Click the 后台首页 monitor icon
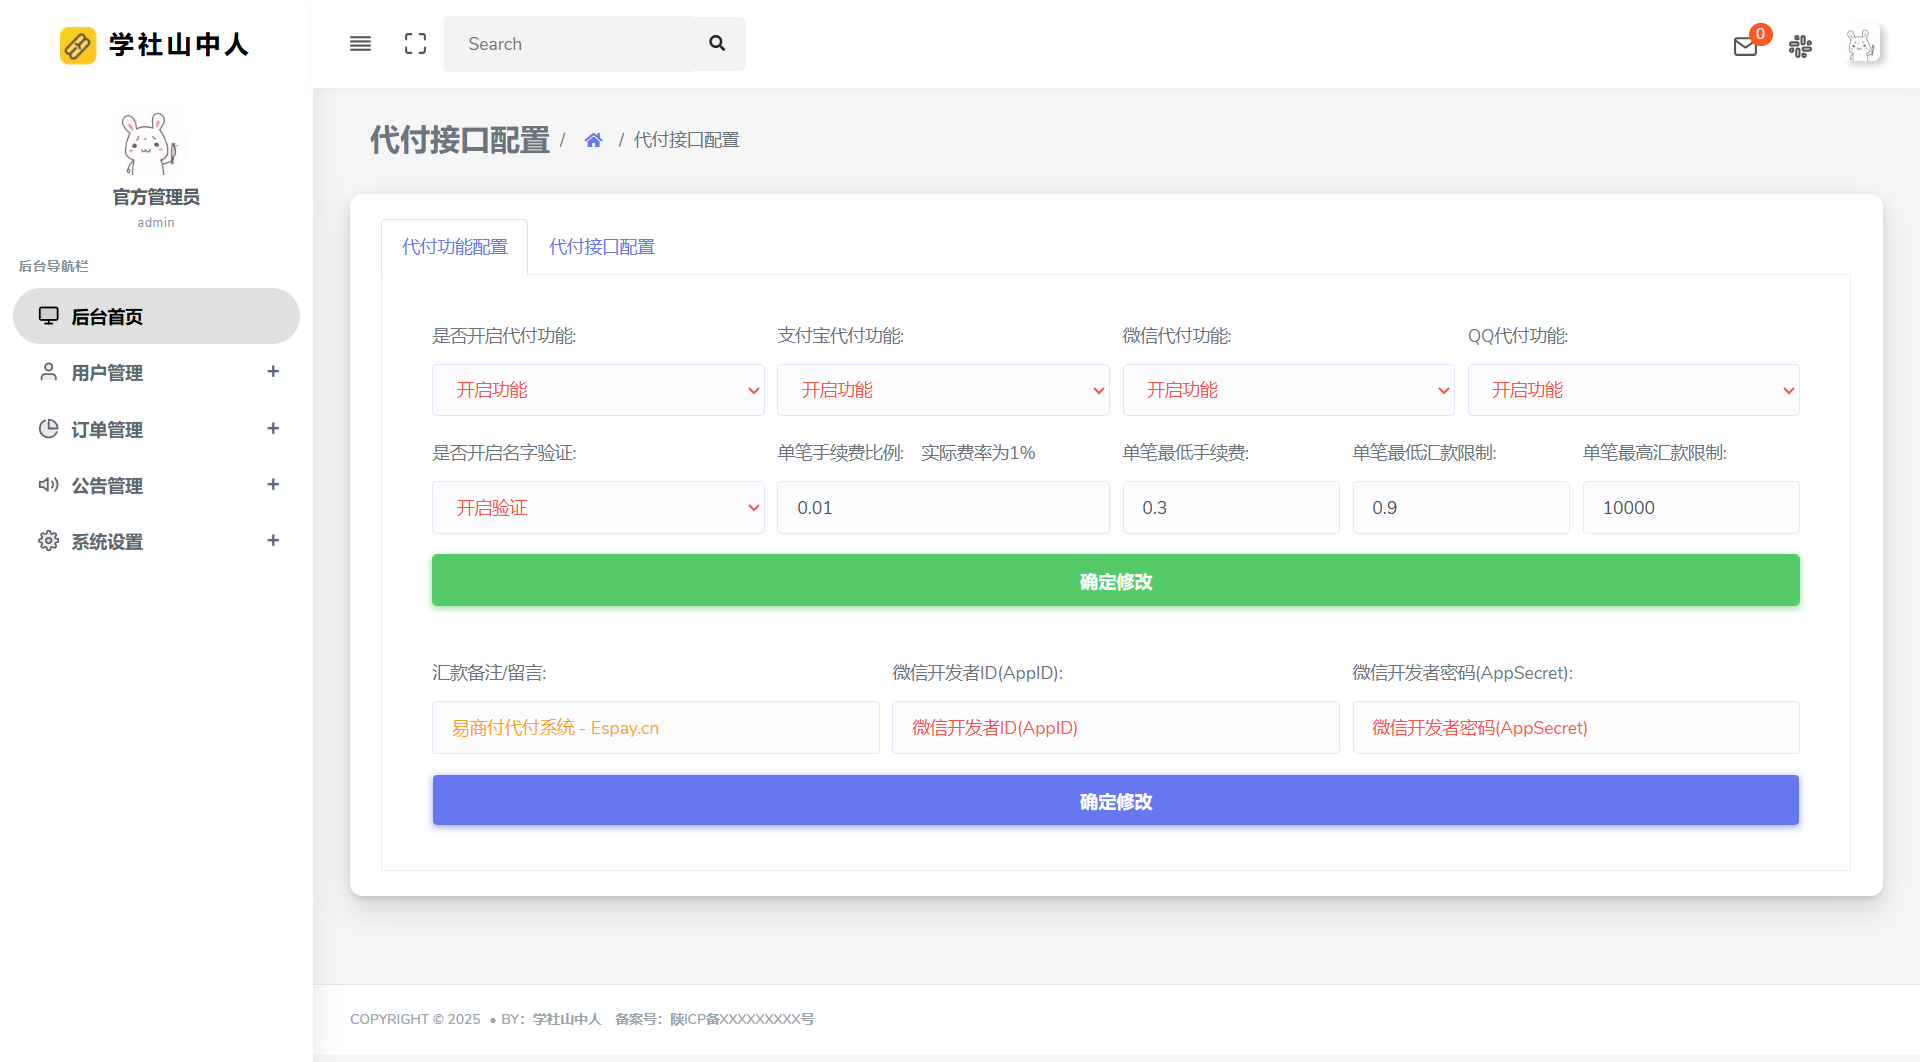 pos(48,315)
